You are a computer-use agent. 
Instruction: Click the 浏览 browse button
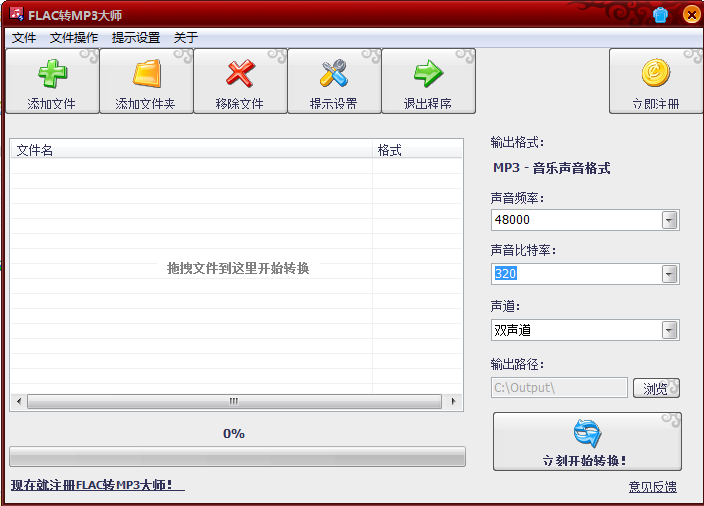(656, 388)
